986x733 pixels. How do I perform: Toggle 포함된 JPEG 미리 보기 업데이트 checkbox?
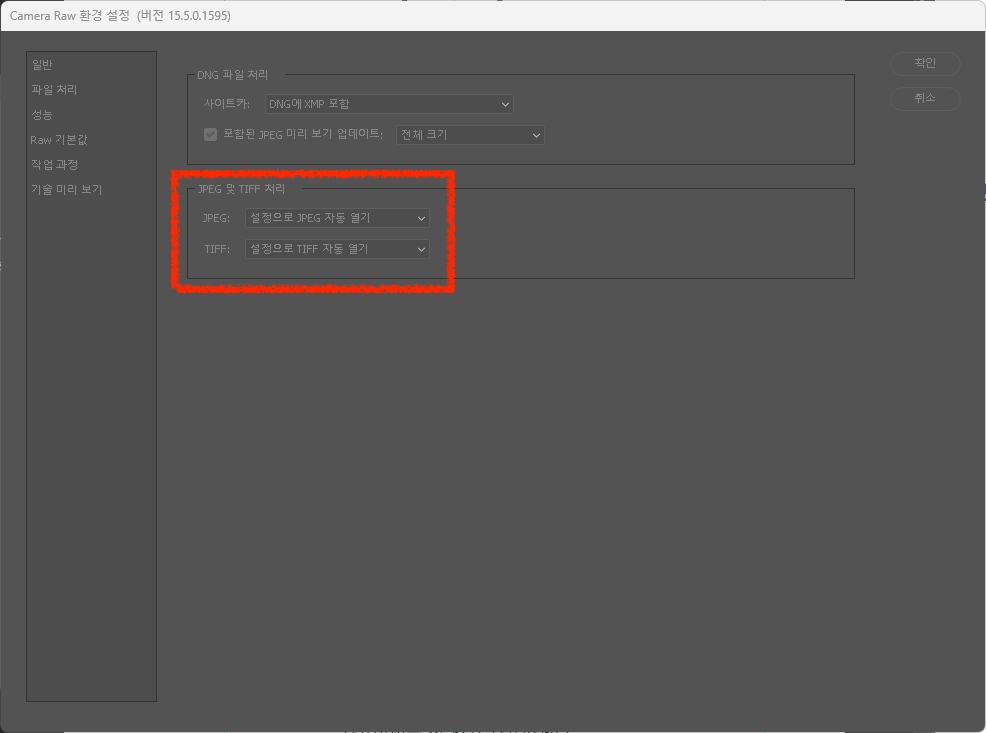pyautogui.click(x=211, y=135)
